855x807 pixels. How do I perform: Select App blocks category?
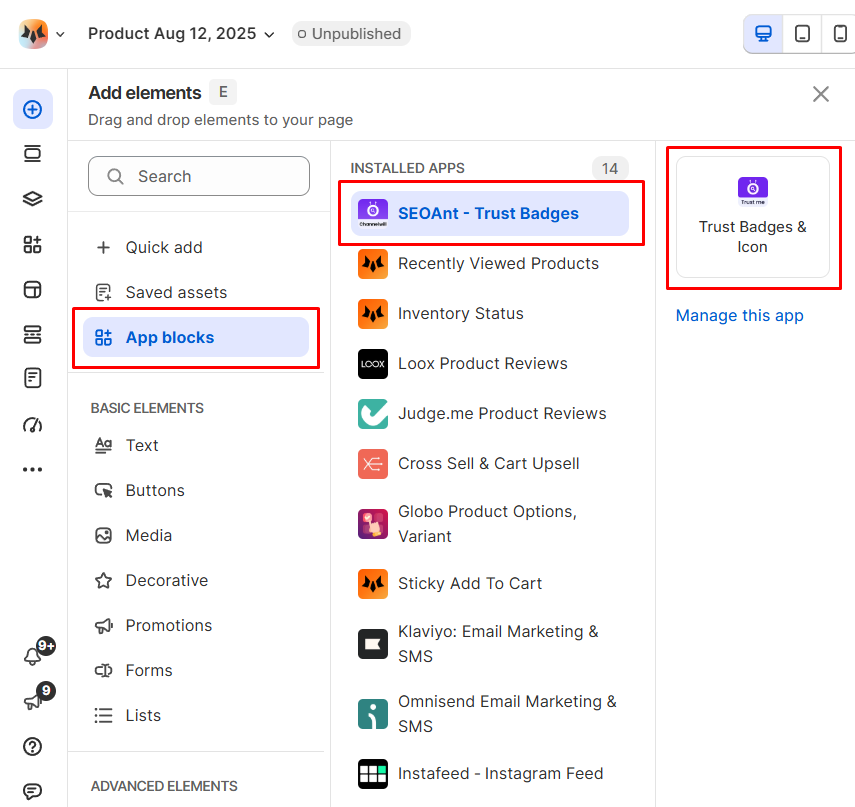coord(196,337)
